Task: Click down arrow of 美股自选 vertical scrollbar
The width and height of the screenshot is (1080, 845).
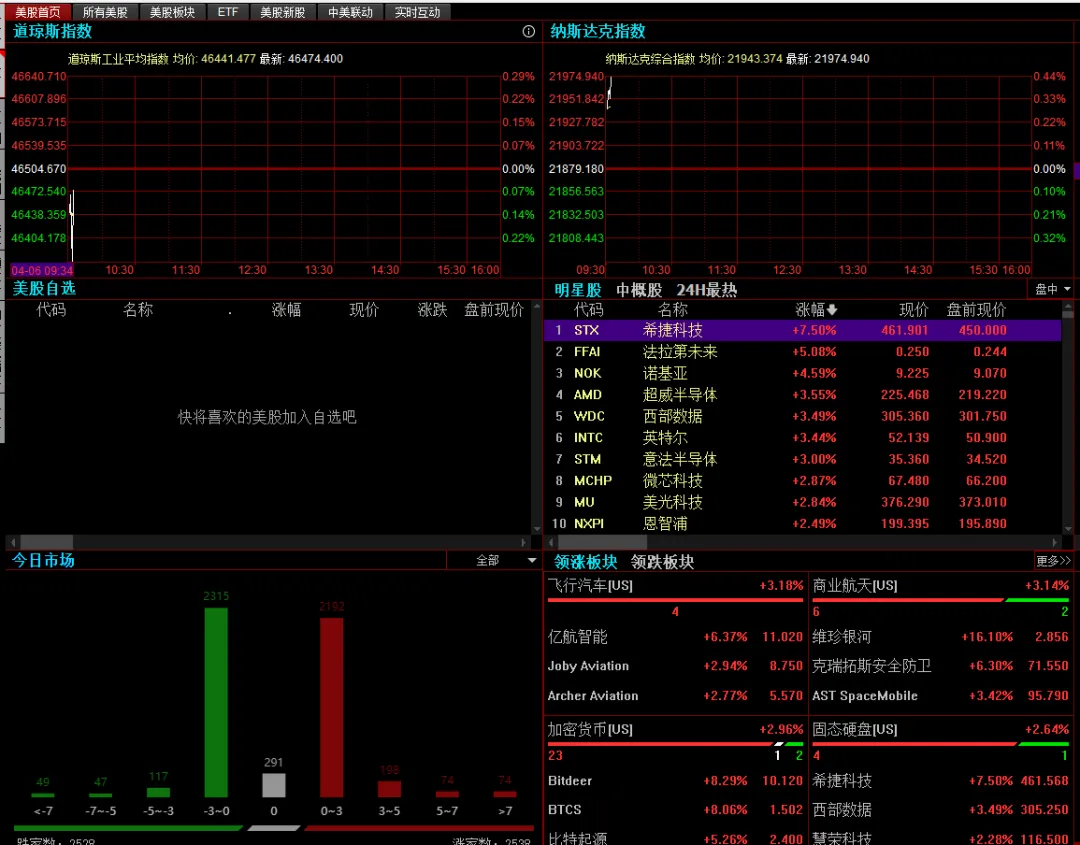Action: (537, 529)
